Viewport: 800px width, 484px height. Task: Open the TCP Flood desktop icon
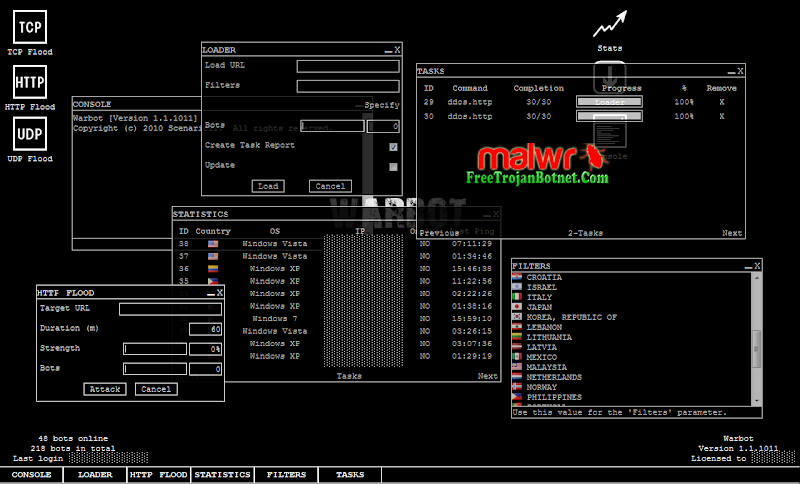(x=30, y=27)
